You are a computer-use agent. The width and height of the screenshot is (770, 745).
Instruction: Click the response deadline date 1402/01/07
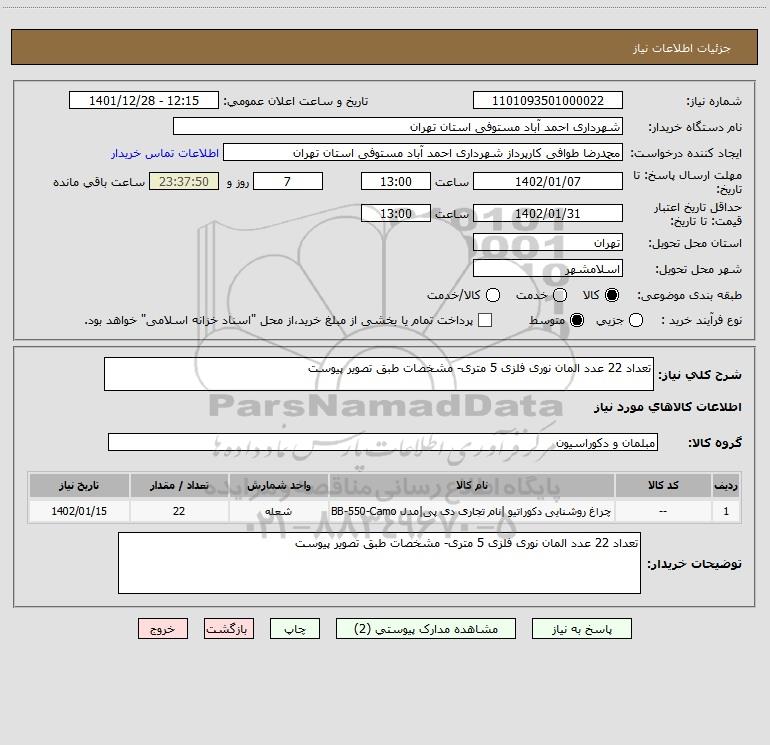(x=548, y=181)
